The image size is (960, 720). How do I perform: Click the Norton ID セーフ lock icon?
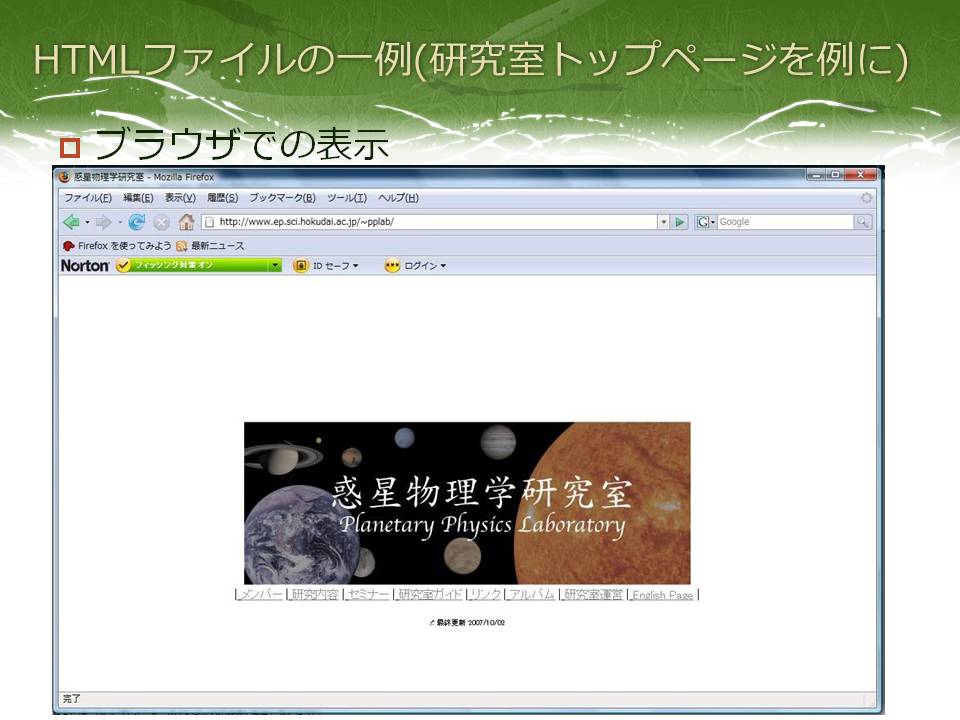(x=301, y=266)
